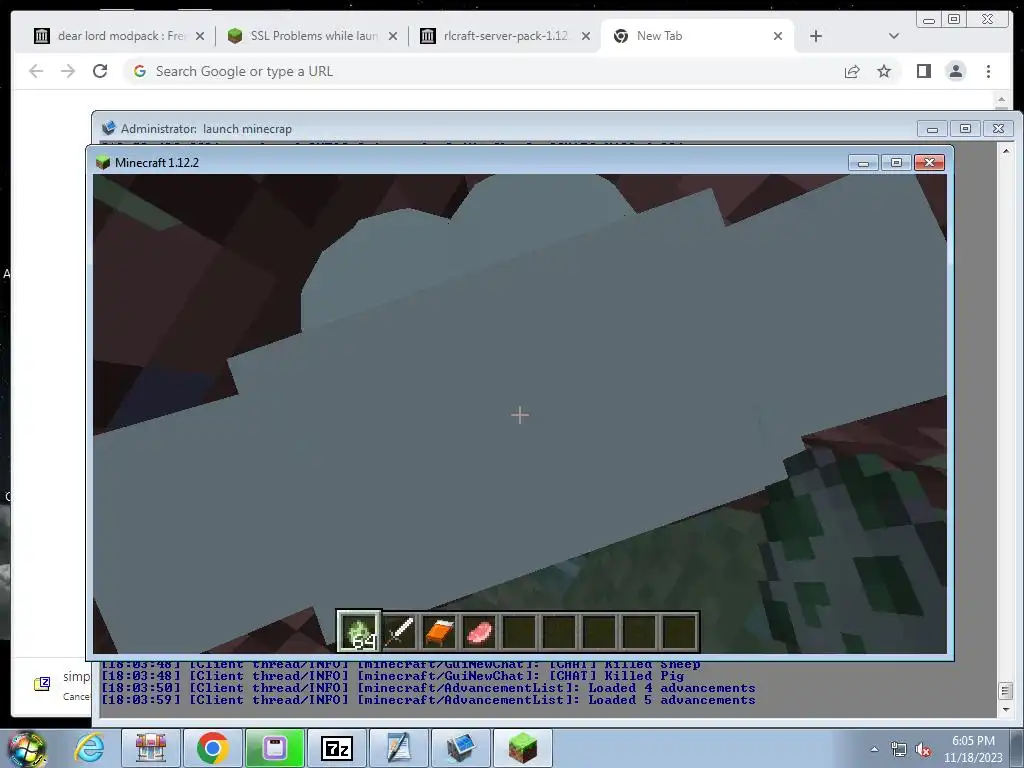Viewport: 1024px width, 768px height.
Task: Click Cancel on the download item
Action: click(76, 697)
